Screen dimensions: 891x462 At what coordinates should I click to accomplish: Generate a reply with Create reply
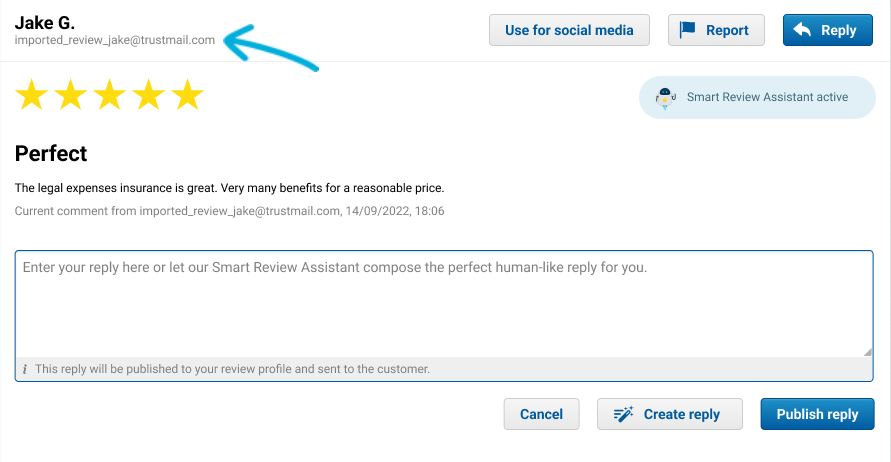click(669, 414)
